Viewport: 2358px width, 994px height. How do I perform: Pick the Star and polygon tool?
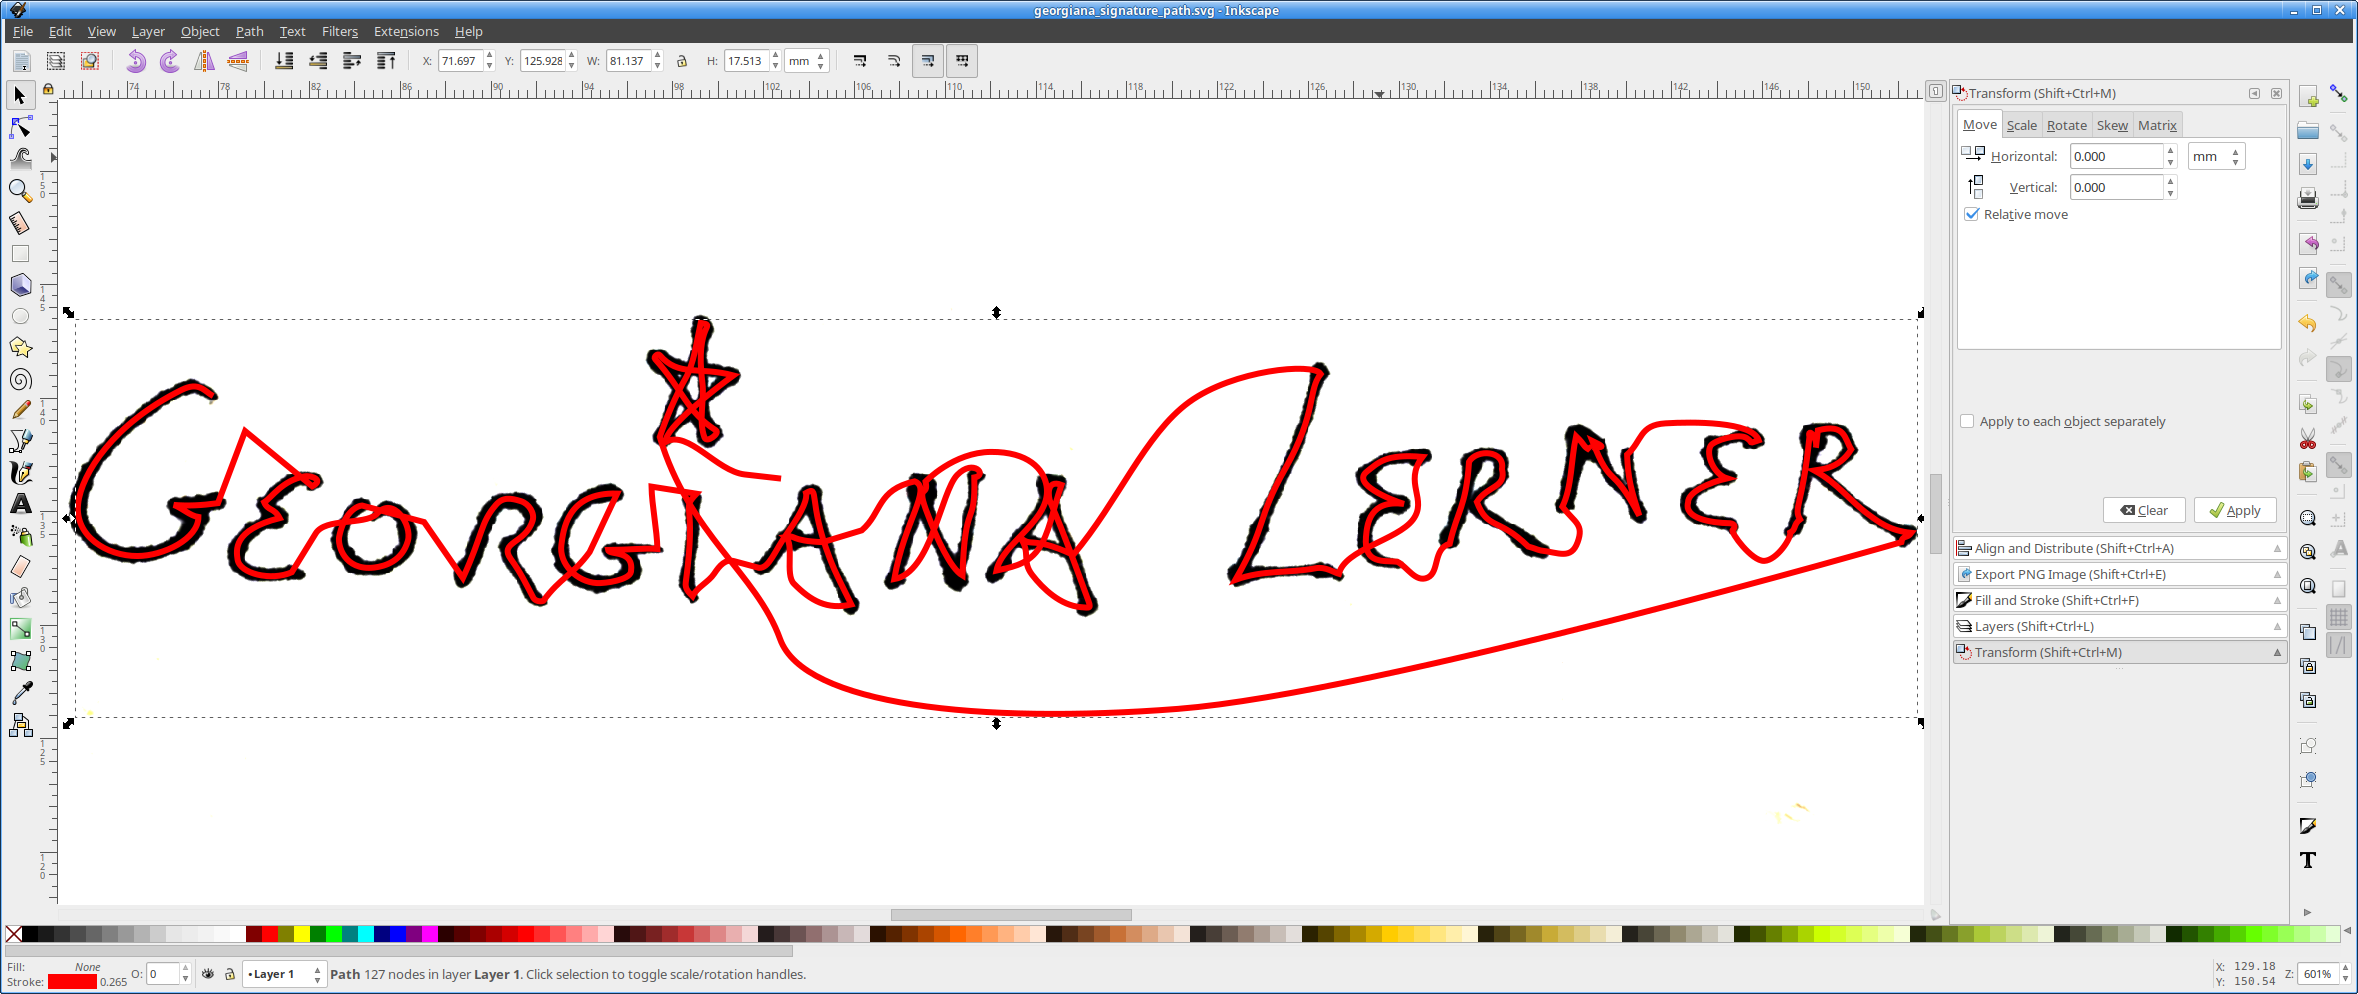tap(20, 347)
